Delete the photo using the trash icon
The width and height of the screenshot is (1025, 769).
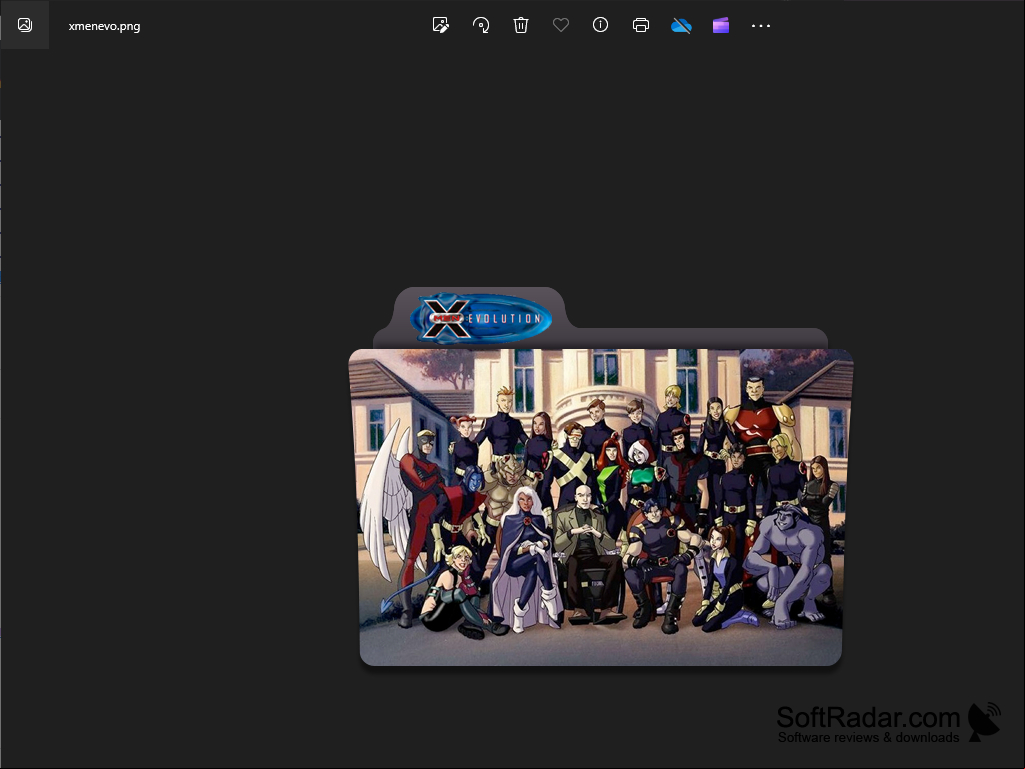point(521,26)
